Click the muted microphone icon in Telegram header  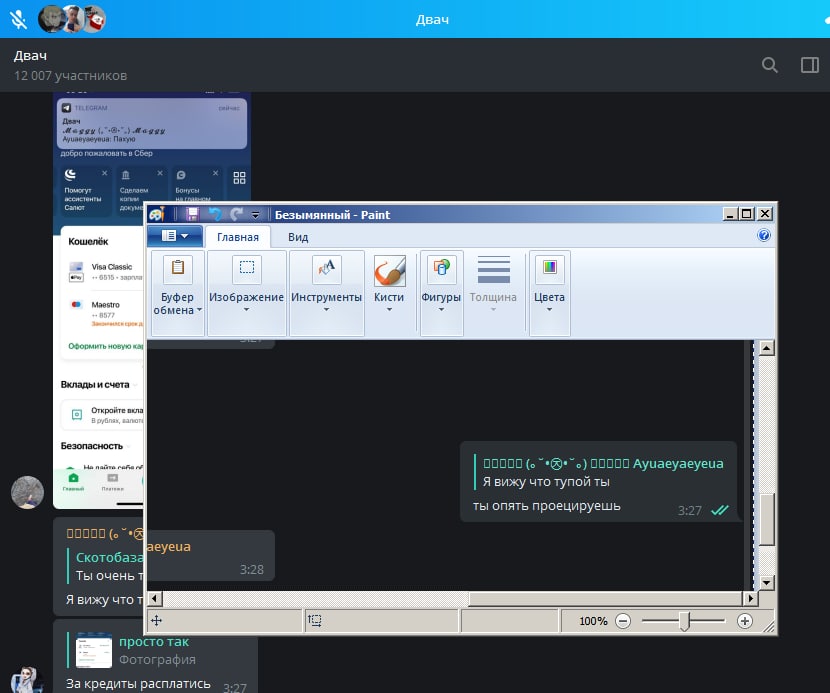(18, 20)
